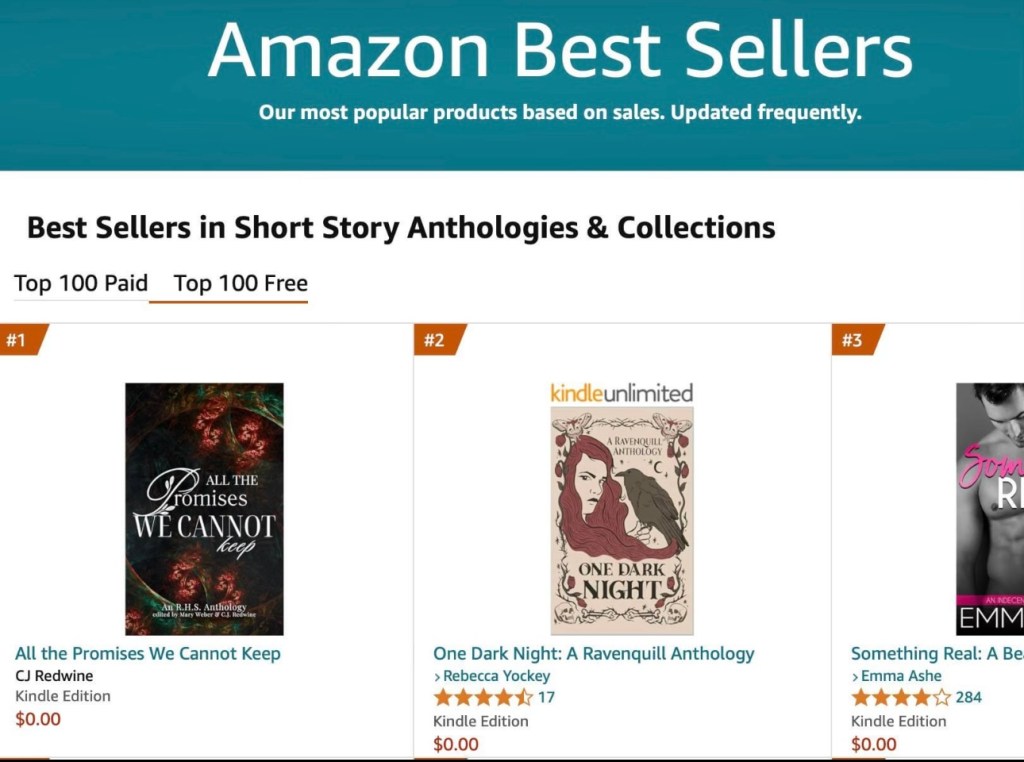
Task: Click the #3 rank badge
Action: tap(852, 340)
